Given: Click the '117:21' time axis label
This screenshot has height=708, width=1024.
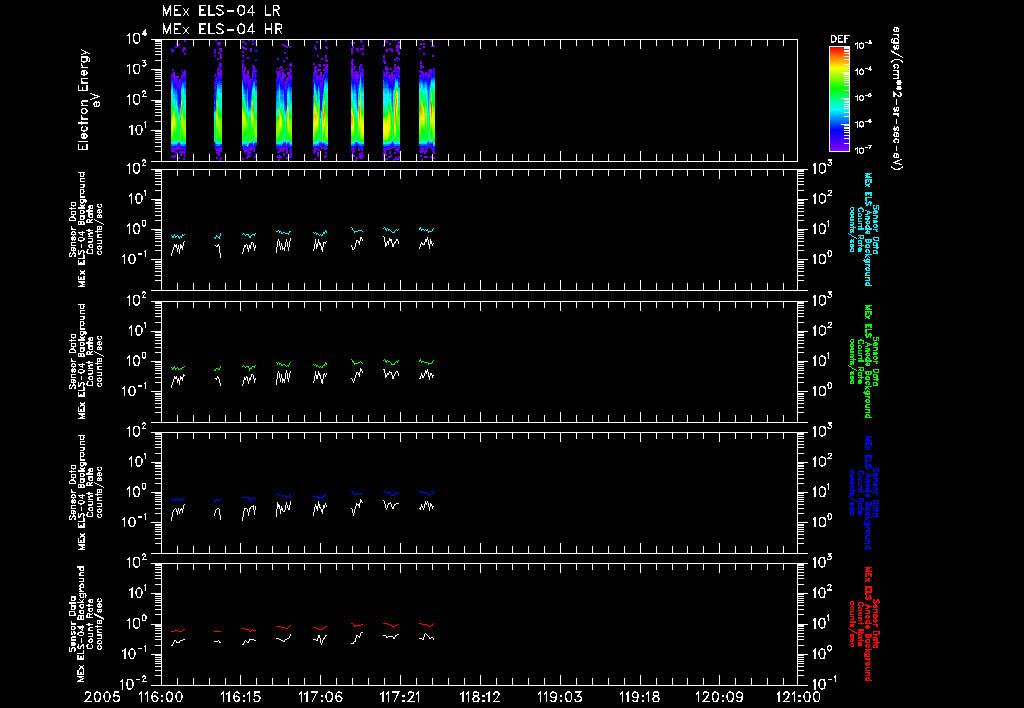Looking at the screenshot, I should click(400, 697).
